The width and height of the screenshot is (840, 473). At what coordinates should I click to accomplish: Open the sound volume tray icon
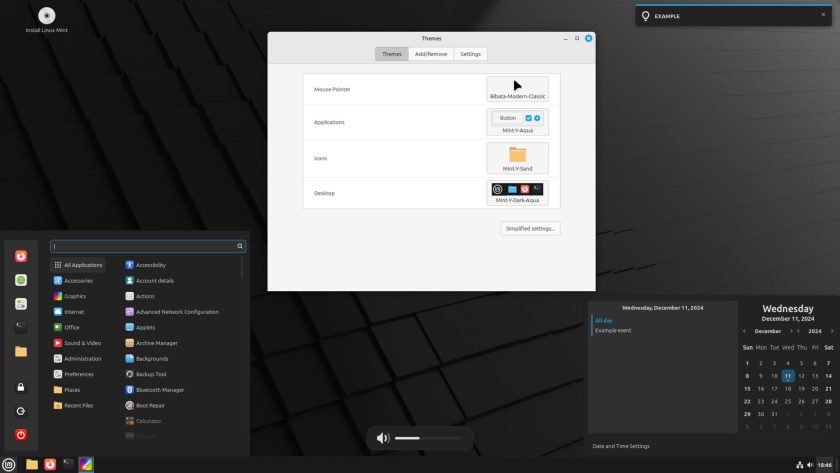click(x=810, y=465)
